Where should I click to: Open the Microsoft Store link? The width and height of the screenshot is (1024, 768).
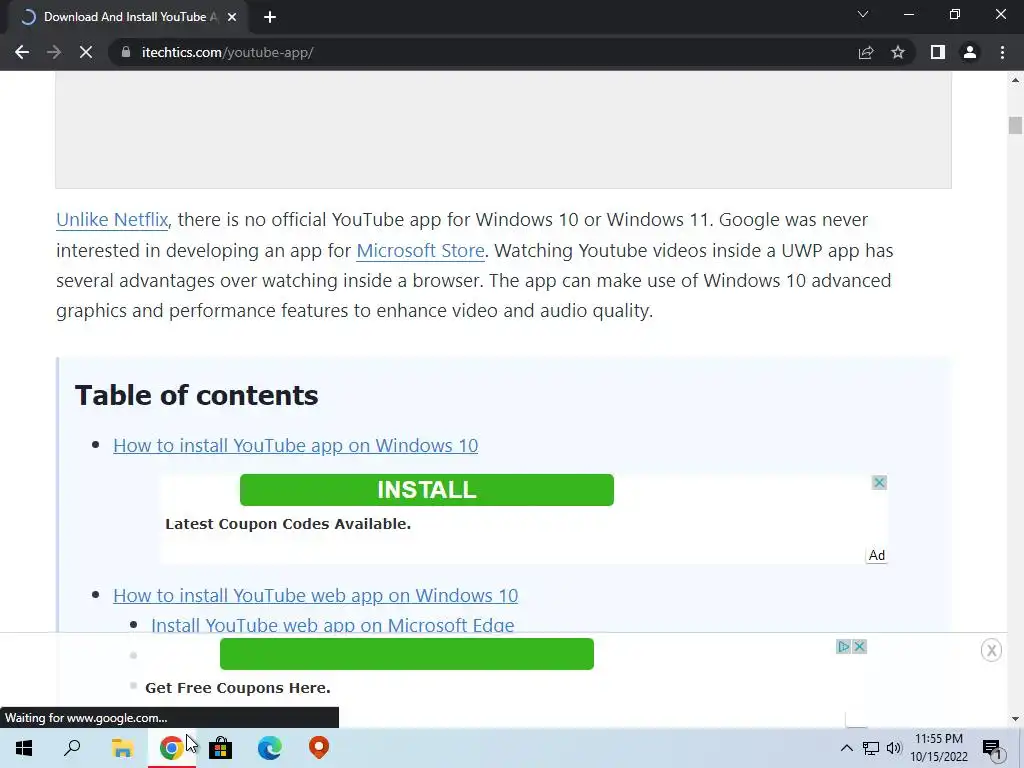(x=421, y=250)
